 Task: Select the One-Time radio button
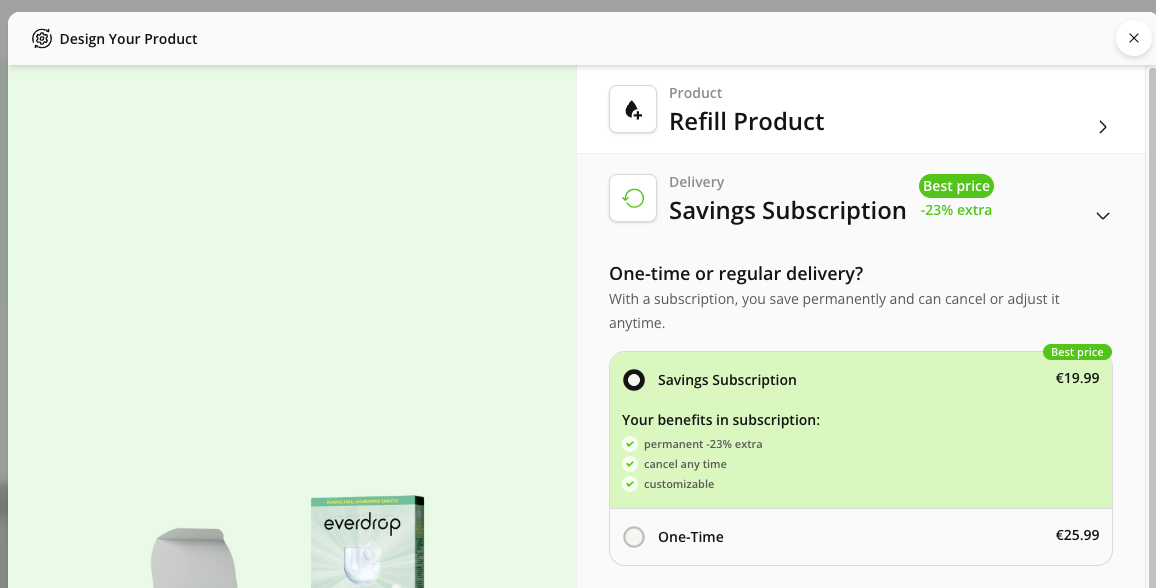[634, 537]
